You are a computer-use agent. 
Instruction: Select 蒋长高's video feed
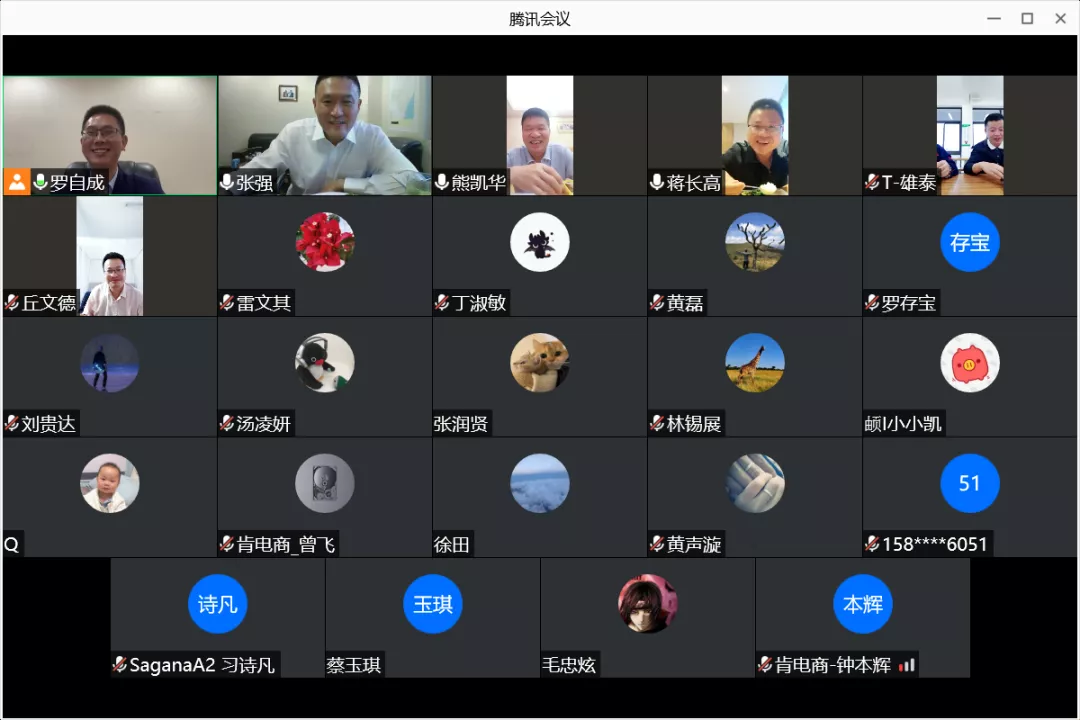tap(755, 135)
